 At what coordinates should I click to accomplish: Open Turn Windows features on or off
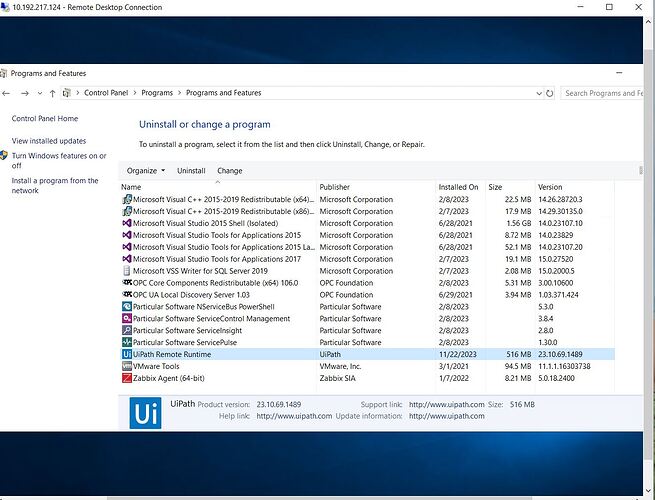pyautogui.click(x=59, y=160)
